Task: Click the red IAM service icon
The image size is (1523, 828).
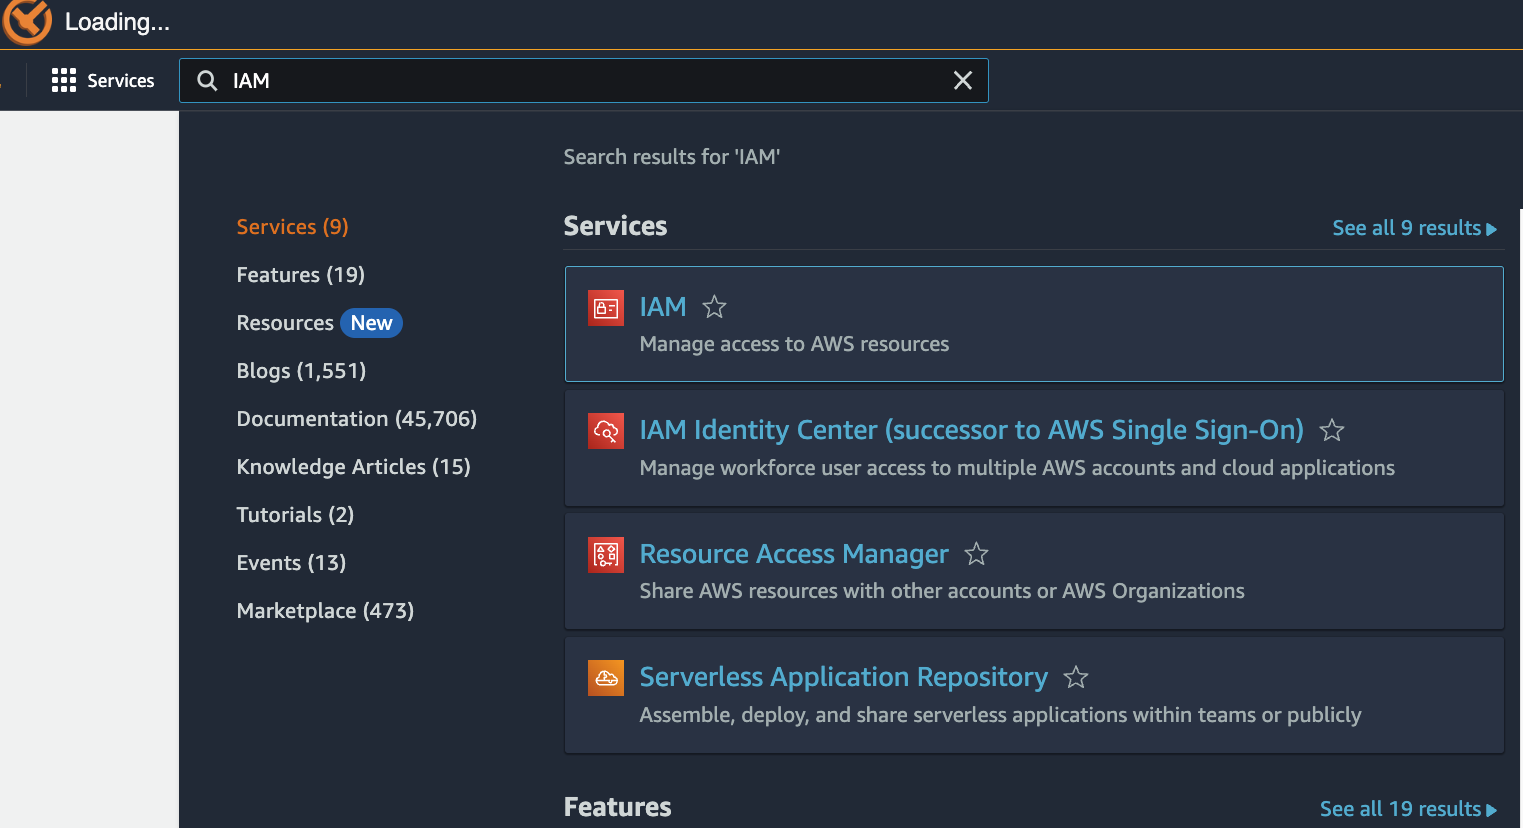Action: point(606,308)
